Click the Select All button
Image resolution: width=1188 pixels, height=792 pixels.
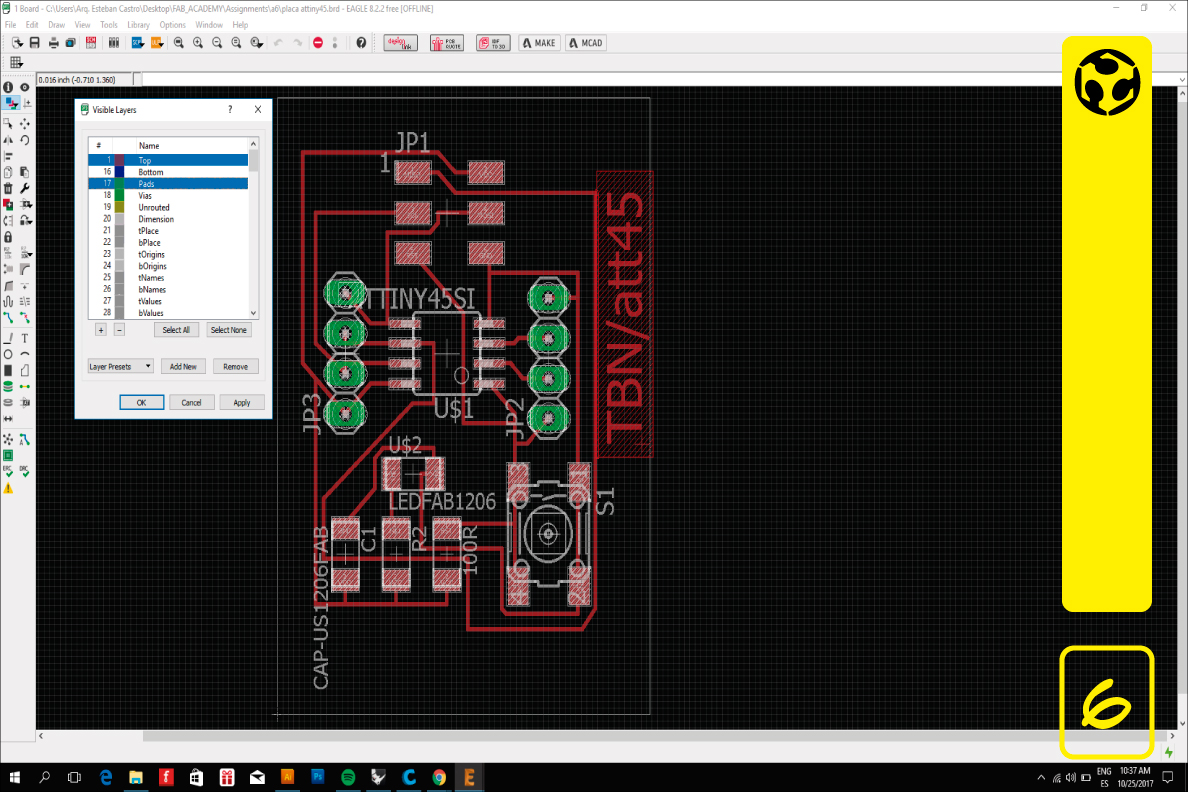click(x=177, y=330)
